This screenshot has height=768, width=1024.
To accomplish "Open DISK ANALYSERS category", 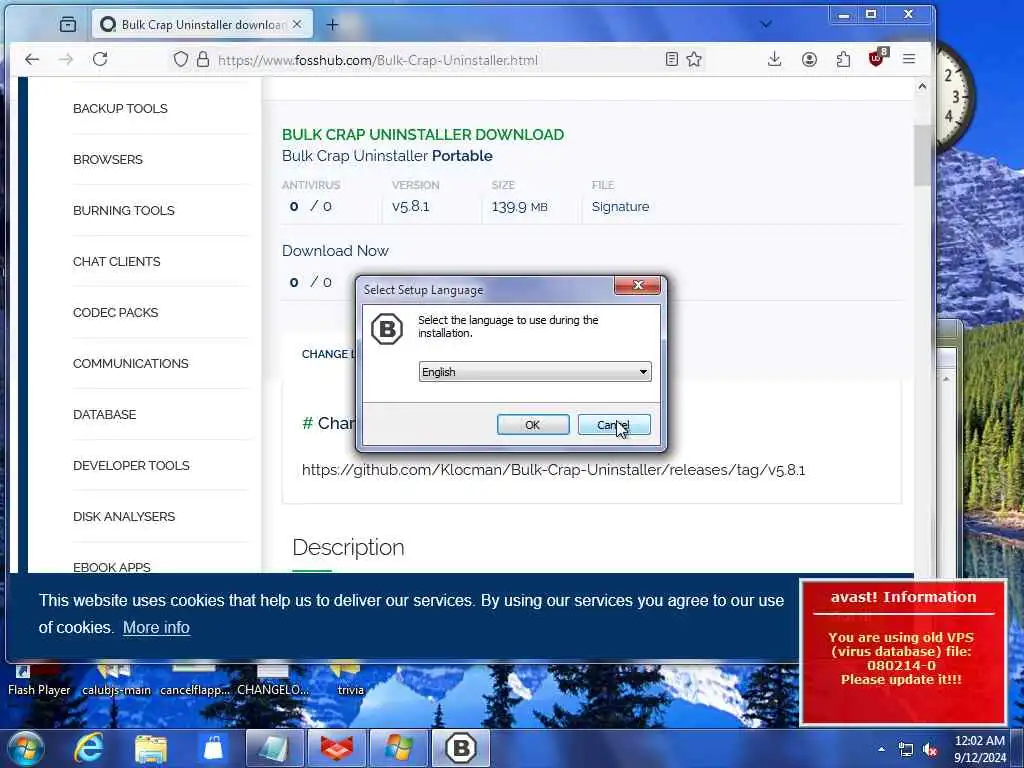I will tap(124, 516).
